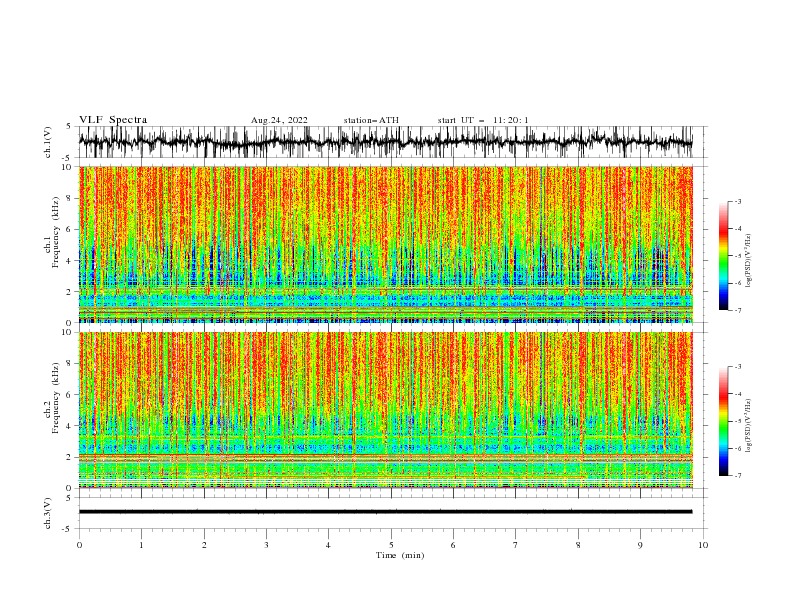Viewport: 792px width, 612px height.
Task: Click the "-3" label on ch.1 color scale
Action: (x=737, y=201)
